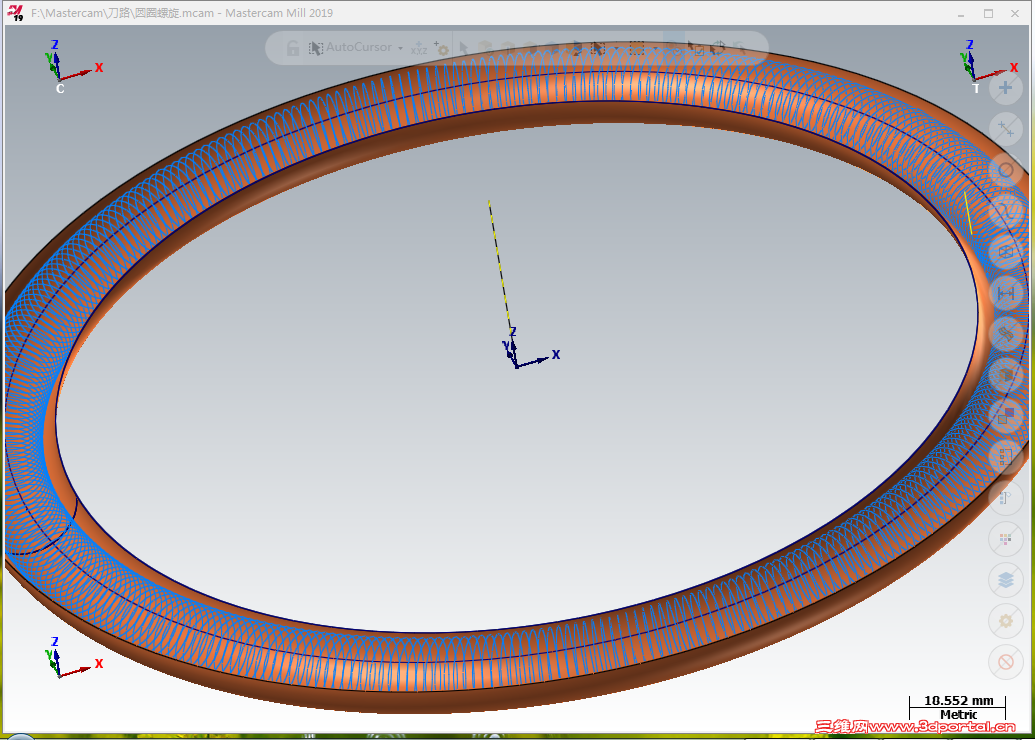
Task: Click the selection method icon with arrow over dashed box
Action: [598, 48]
